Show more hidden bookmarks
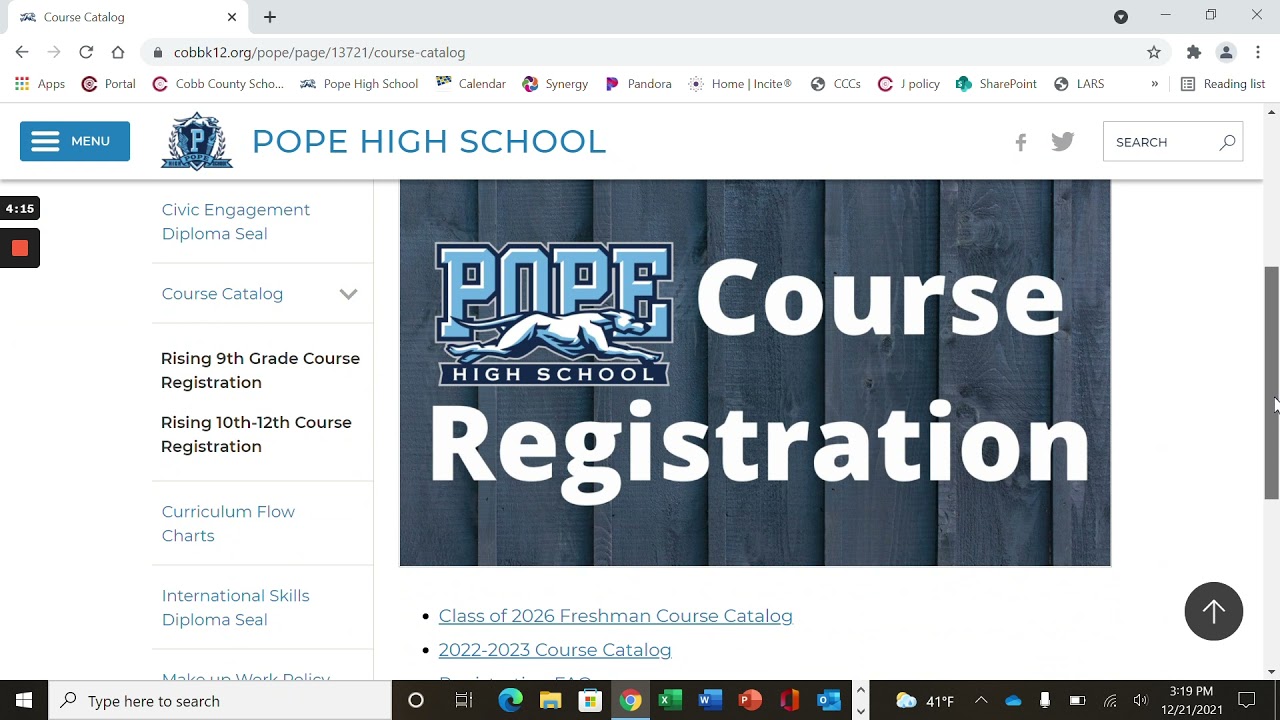The image size is (1280, 720). pos(1154,84)
